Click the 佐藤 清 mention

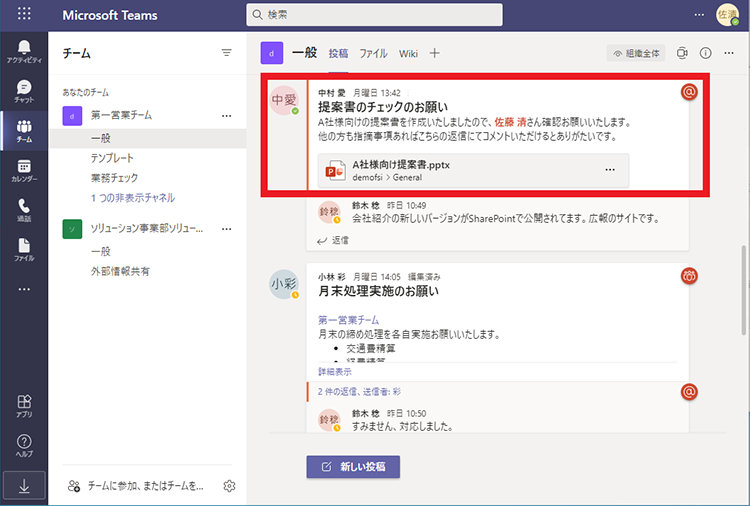(510, 122)
